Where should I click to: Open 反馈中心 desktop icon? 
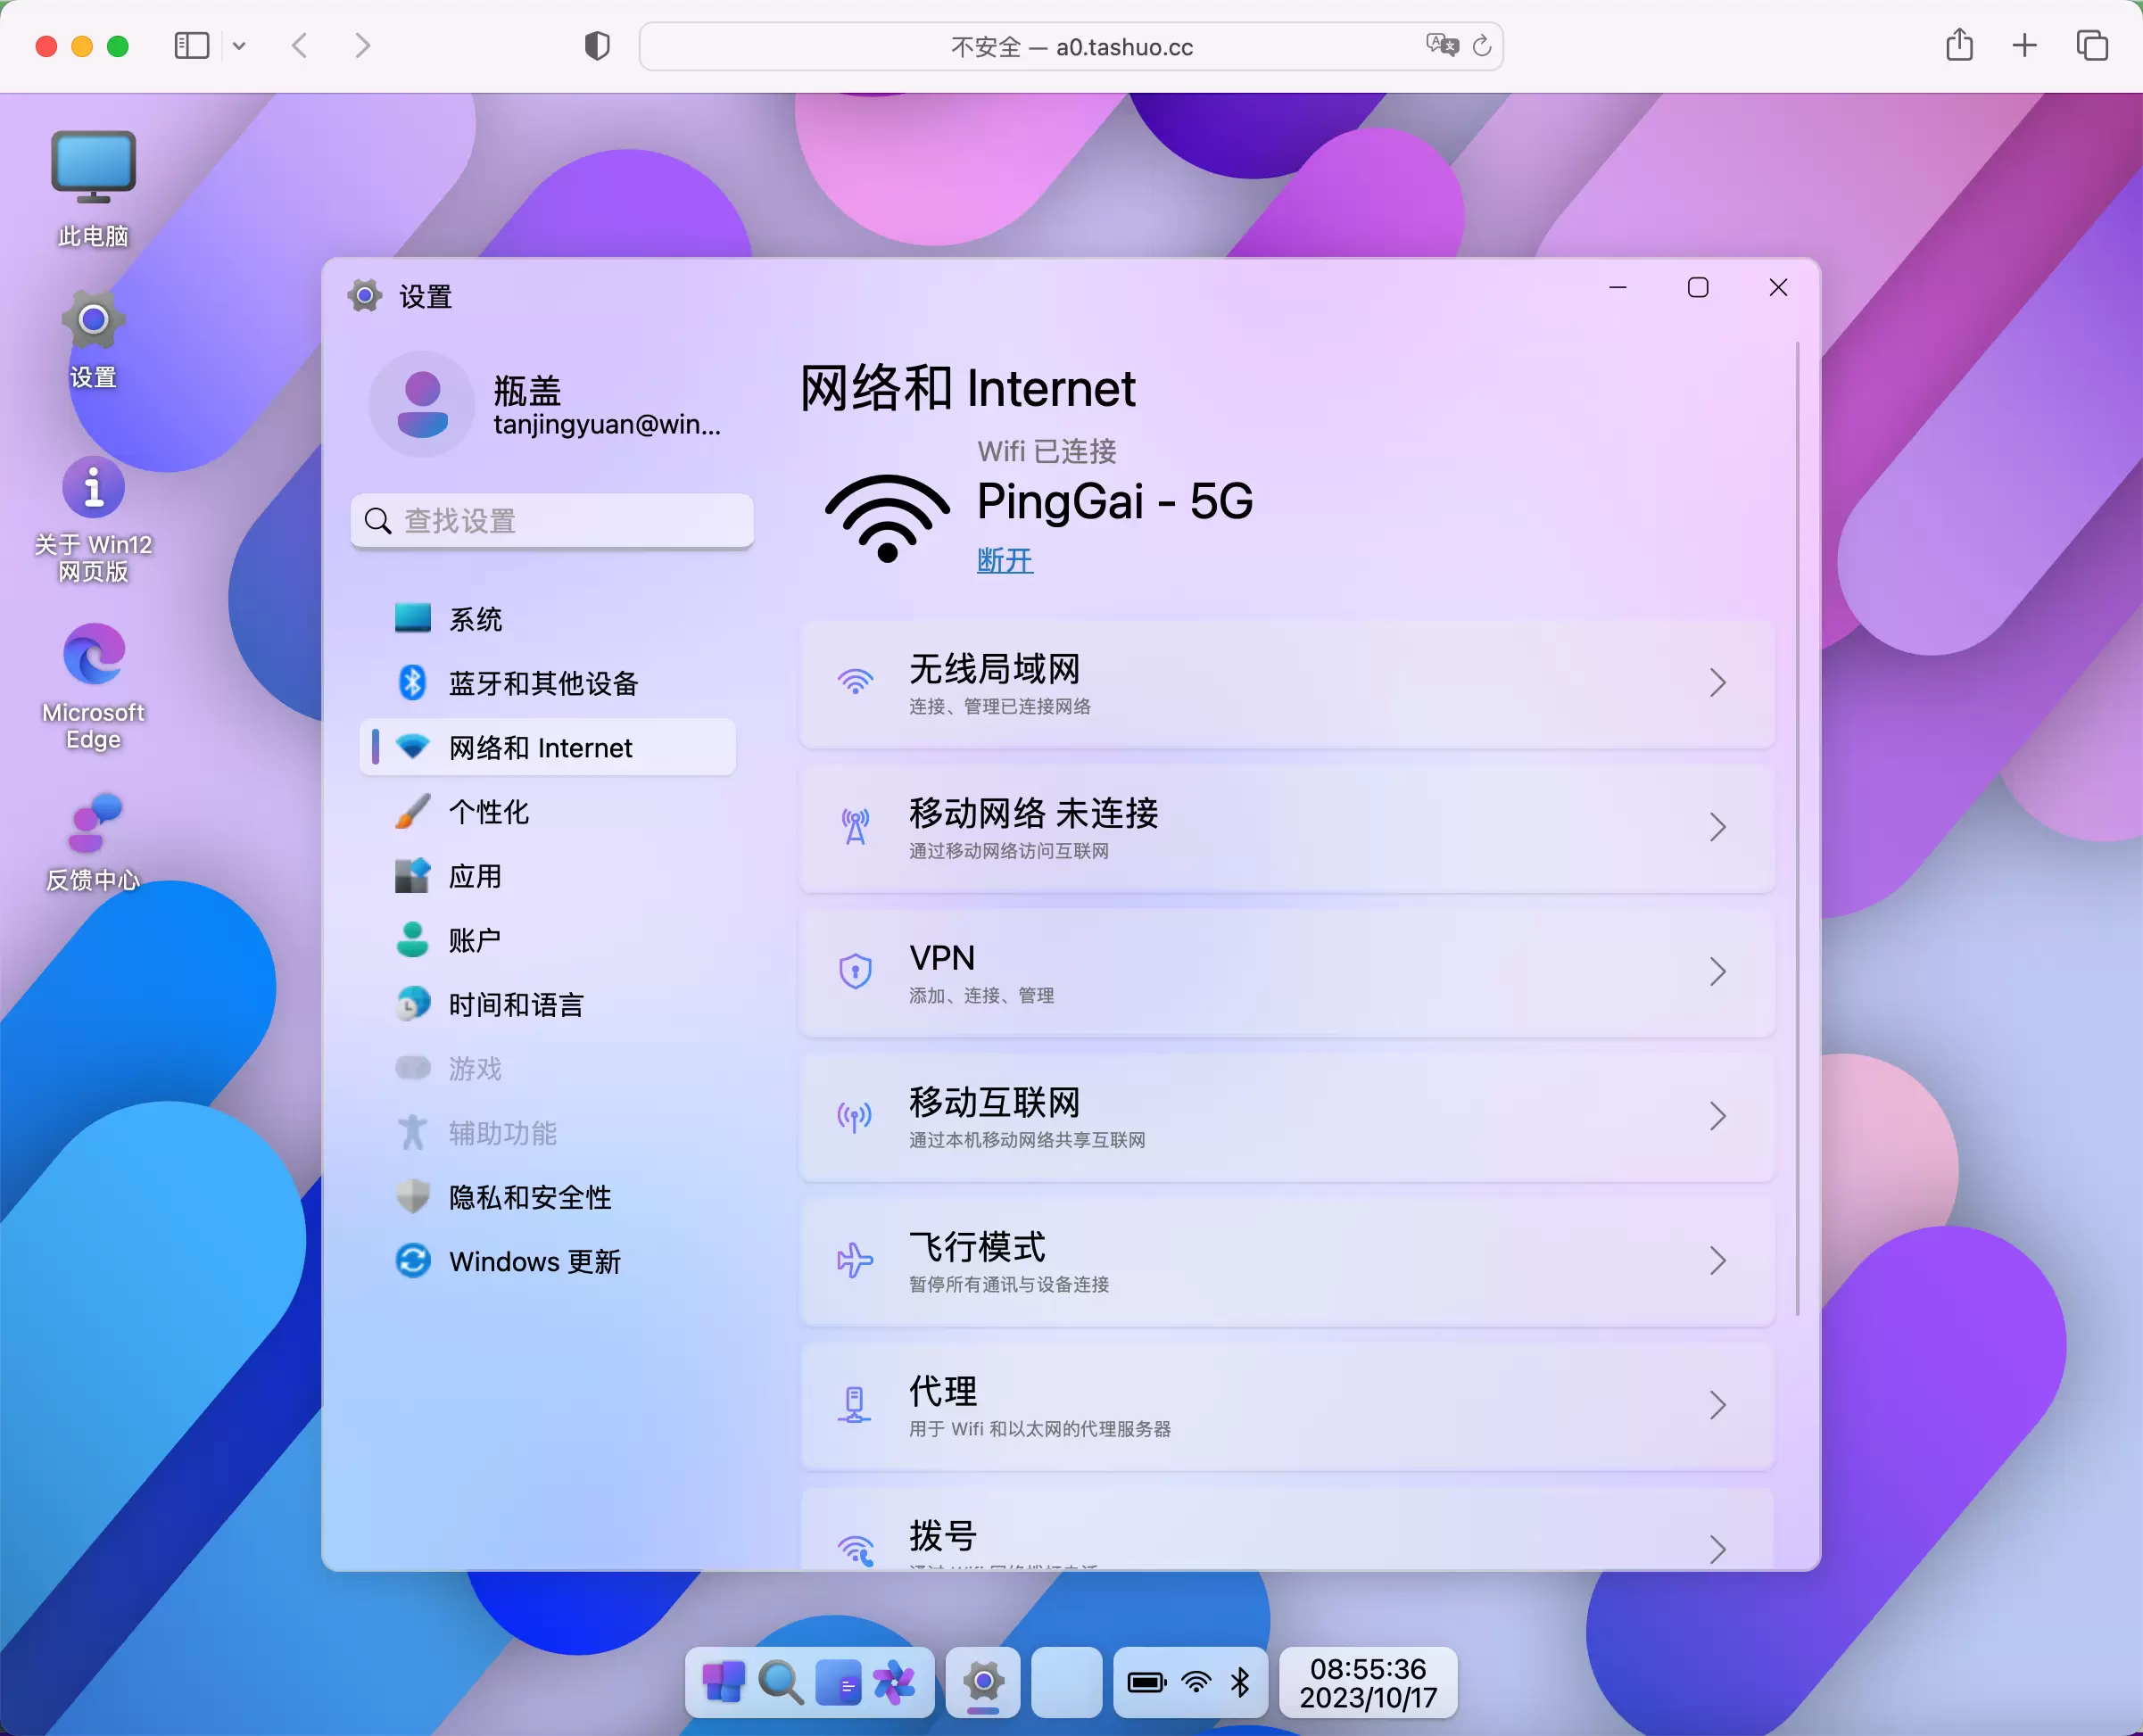(93, 843)
